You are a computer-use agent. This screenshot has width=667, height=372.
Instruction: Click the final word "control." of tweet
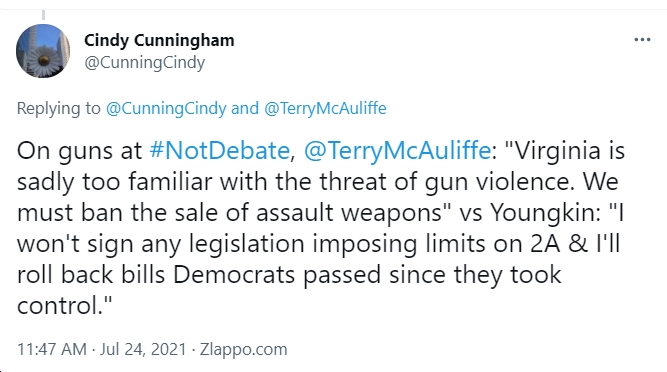64,305
